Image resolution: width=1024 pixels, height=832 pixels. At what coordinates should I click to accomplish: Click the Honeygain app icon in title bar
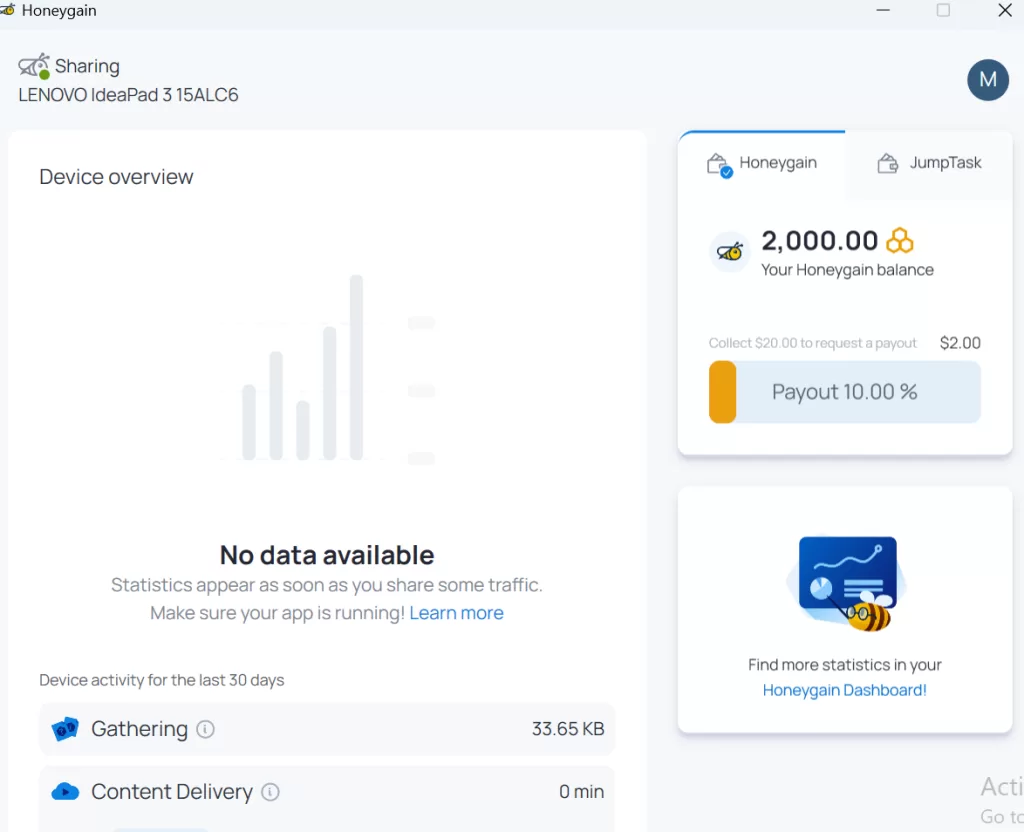coord(8,10)
